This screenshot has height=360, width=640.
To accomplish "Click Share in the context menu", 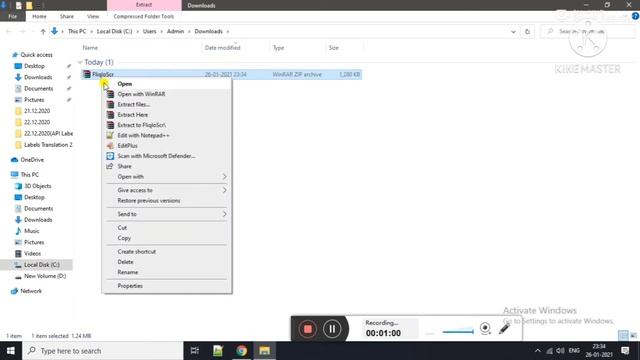I will point(124,166).
